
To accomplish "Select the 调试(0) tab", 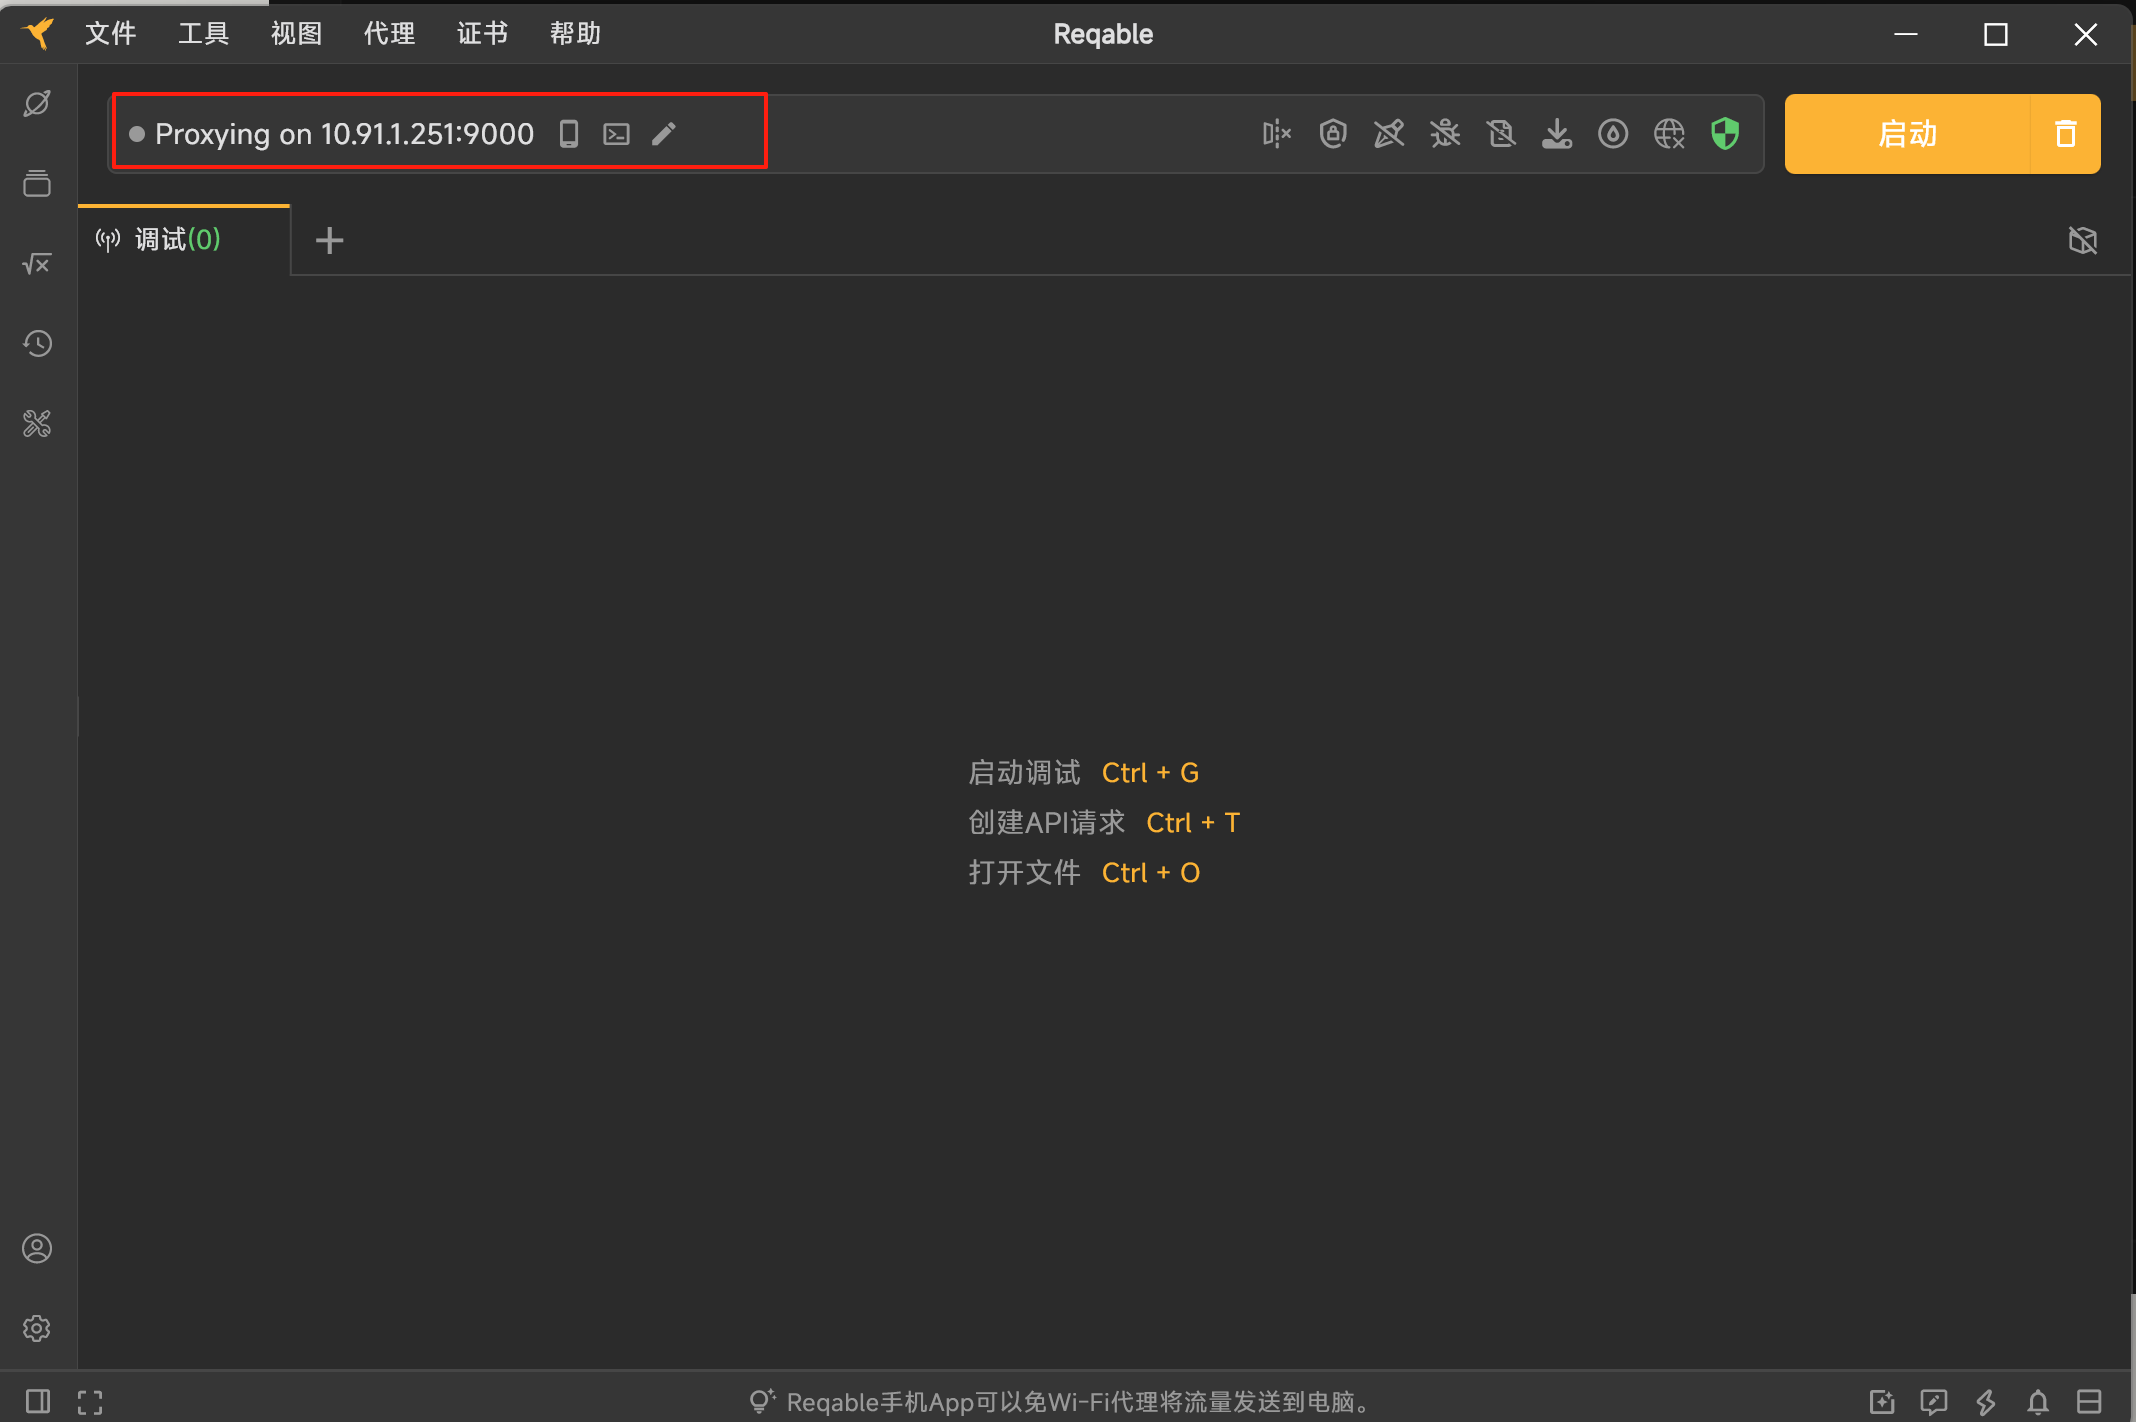I will pos(178,240).
